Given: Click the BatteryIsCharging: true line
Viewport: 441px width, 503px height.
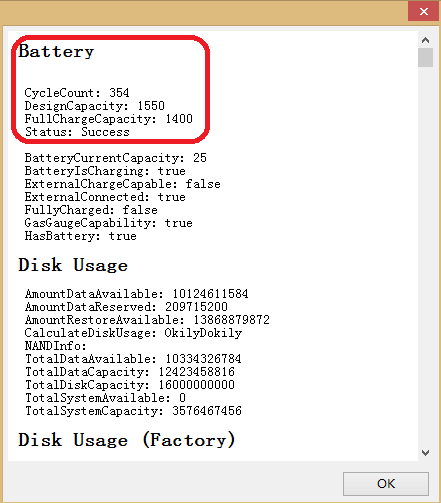Looking at the screenshot, I should click(105, 171).
